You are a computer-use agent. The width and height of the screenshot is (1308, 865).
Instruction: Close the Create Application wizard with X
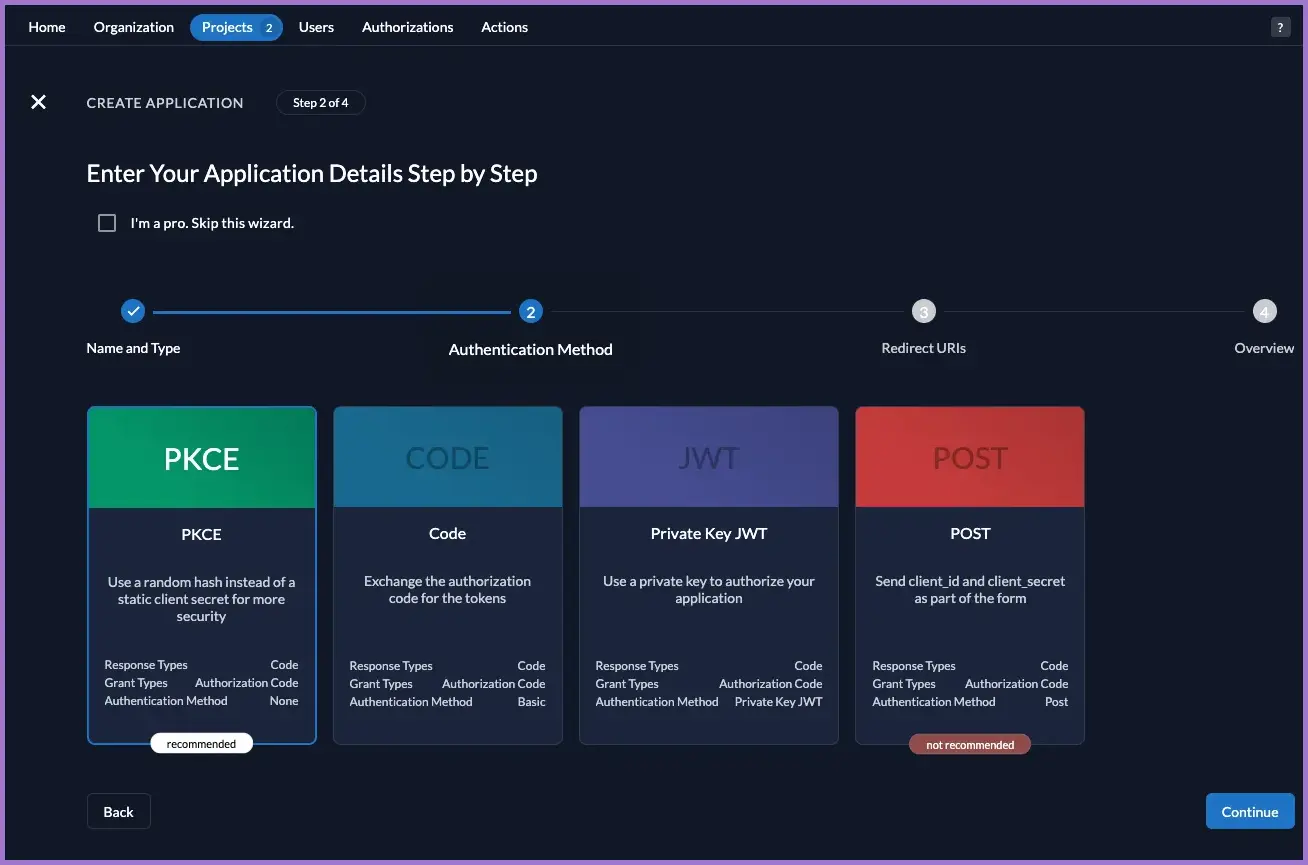coord(38,102)
